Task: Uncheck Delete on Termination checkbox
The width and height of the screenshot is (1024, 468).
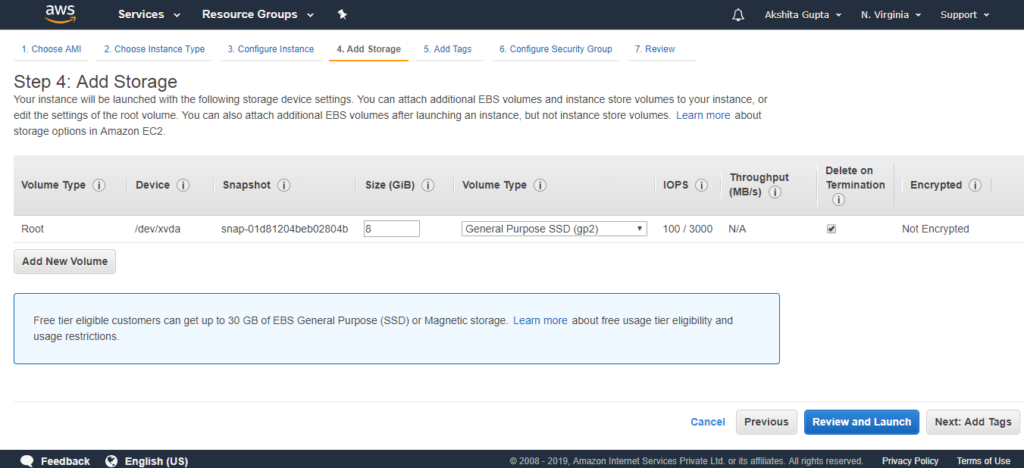Action: click(x=831, y=229)
